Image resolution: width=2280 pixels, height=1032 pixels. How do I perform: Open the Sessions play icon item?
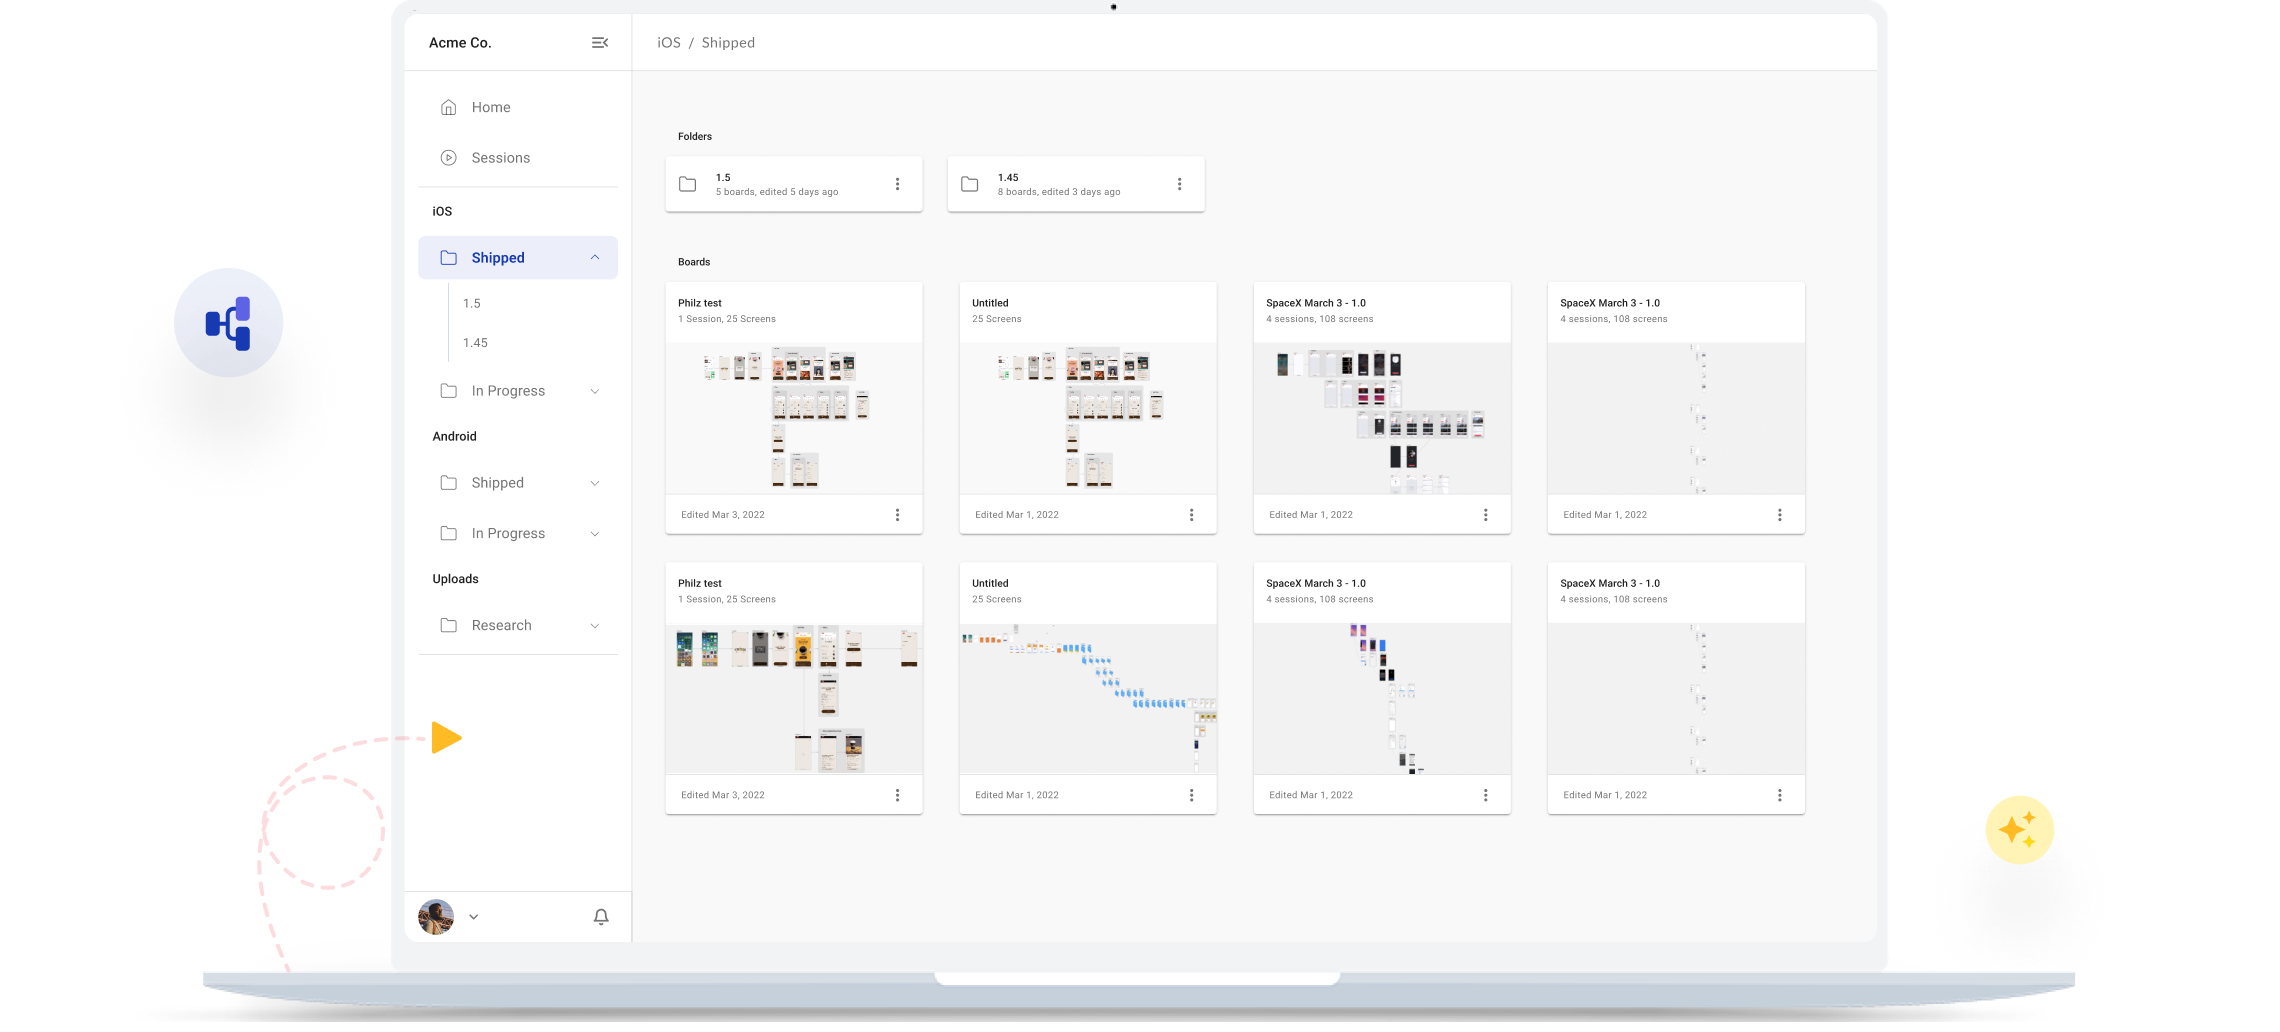[x=449, y=158]
